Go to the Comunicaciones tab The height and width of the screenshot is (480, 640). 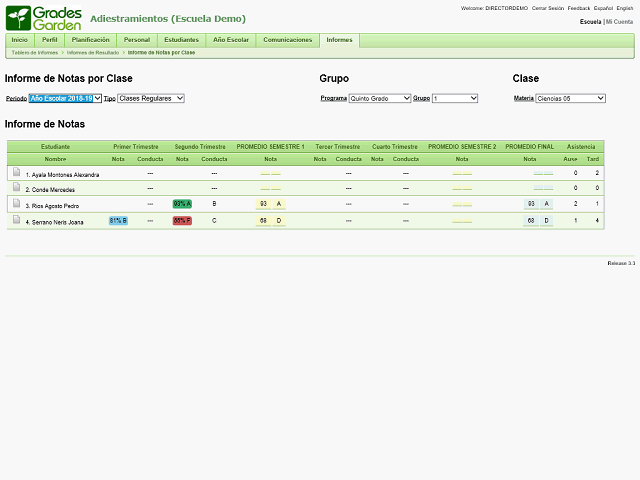point(288,40)
